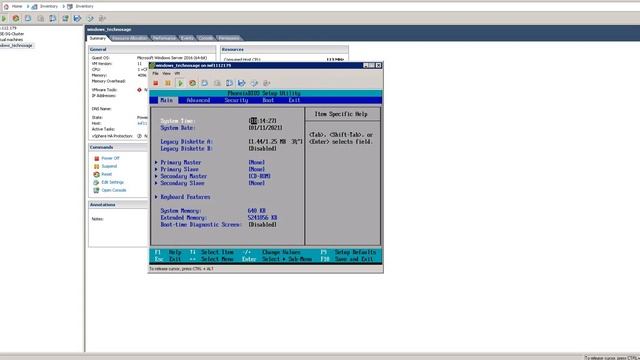Image resolution: width=640 pixels, height=360 pixels.
Task: Switch to Permissions tab
Action: coord(229,38)
